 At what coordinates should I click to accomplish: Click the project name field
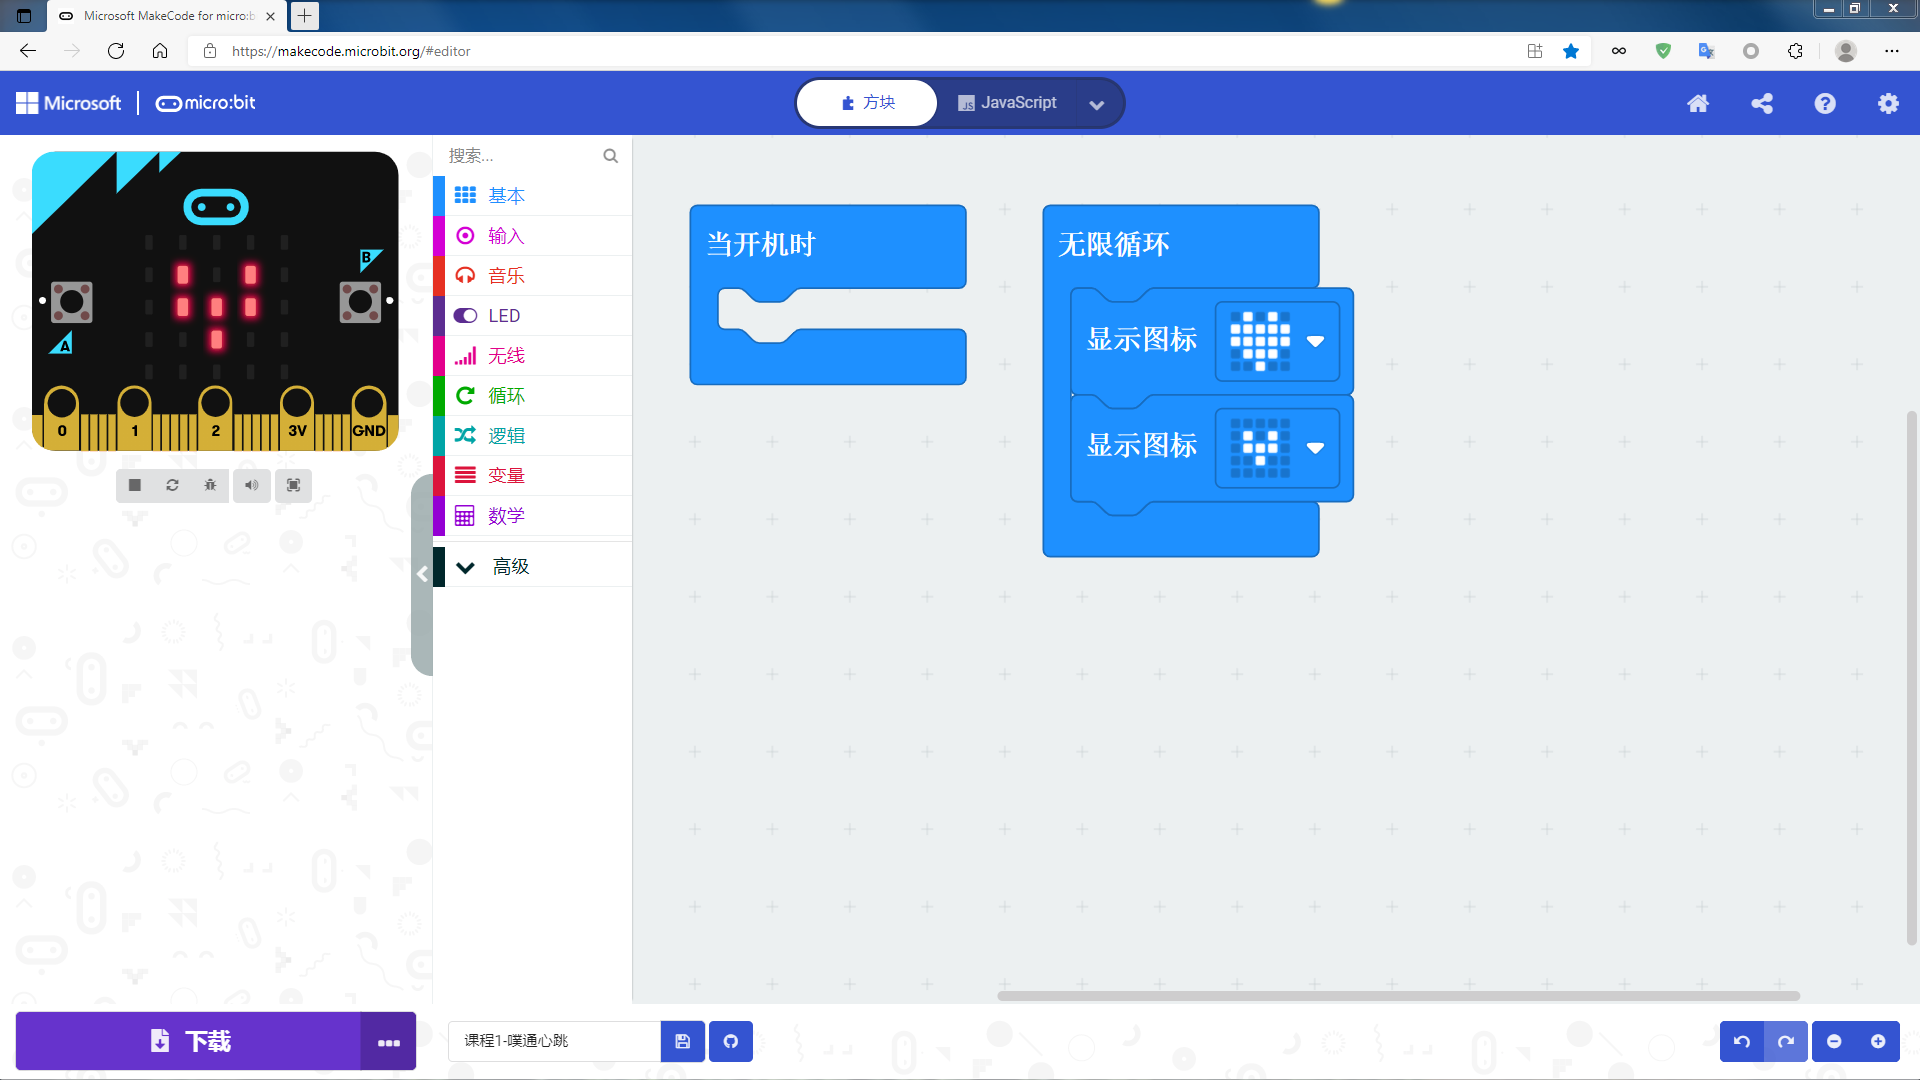pos(554,1041)
